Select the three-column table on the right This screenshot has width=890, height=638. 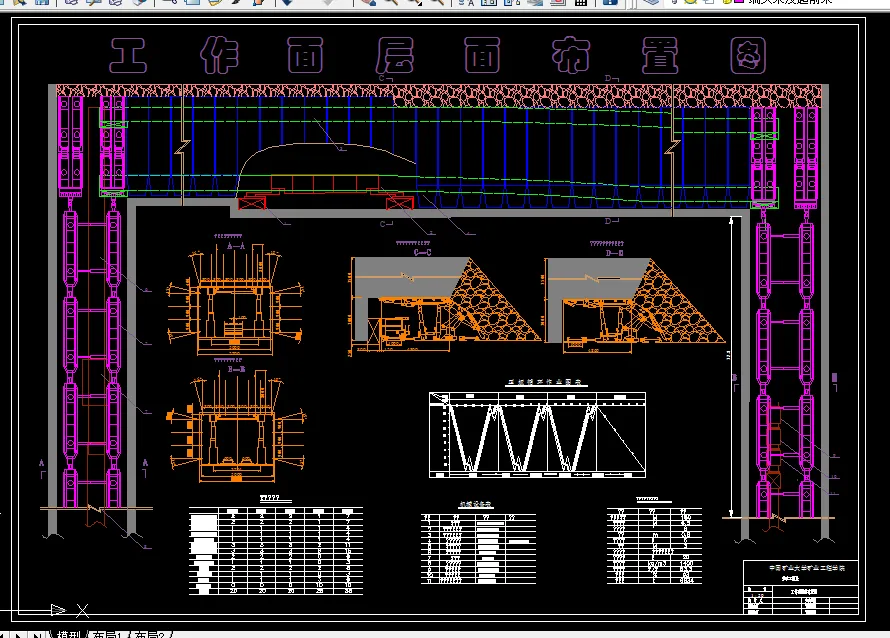[654, 546]
